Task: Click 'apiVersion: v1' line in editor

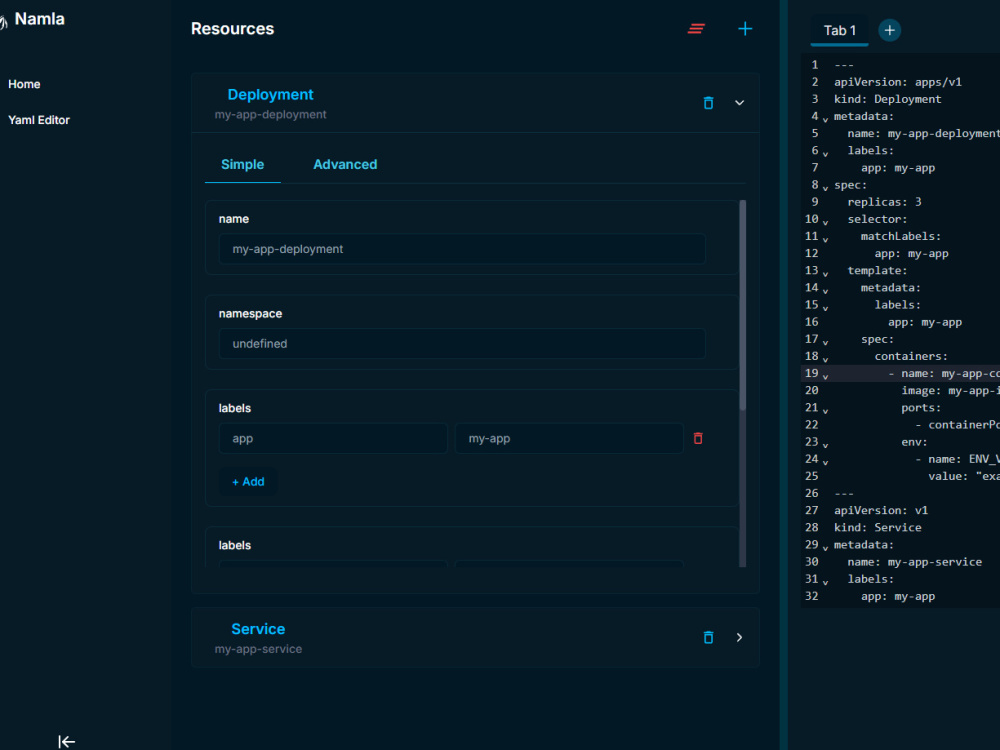Action: (881, 510)
